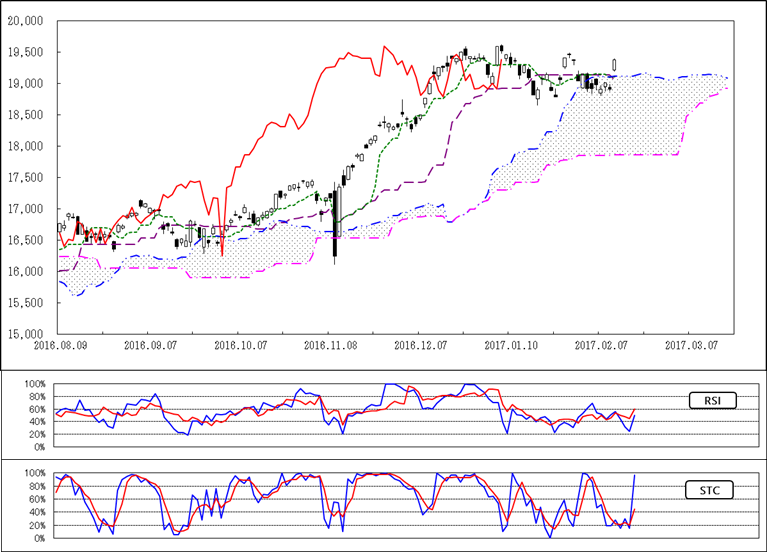Select the 2016.08.09 date axis label
The width and height of the screenshot is (767, 552).
coord(59,343)
